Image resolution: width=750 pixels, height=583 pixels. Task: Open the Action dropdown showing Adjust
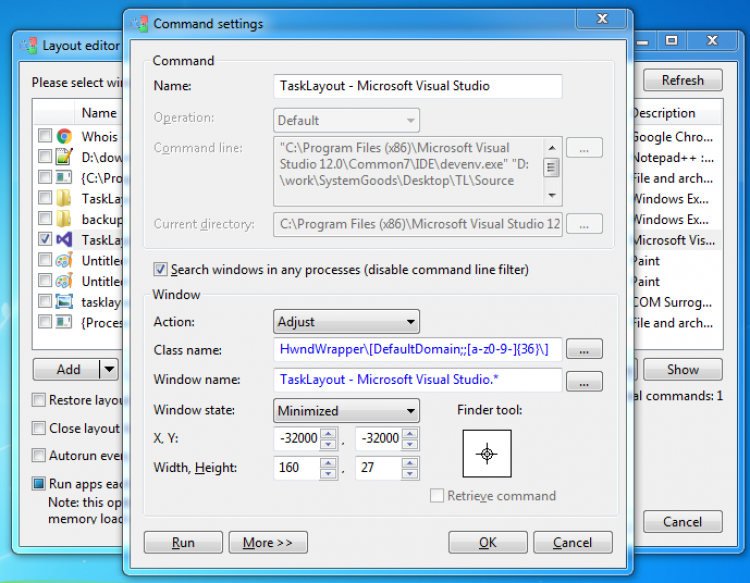coord(346,321)
